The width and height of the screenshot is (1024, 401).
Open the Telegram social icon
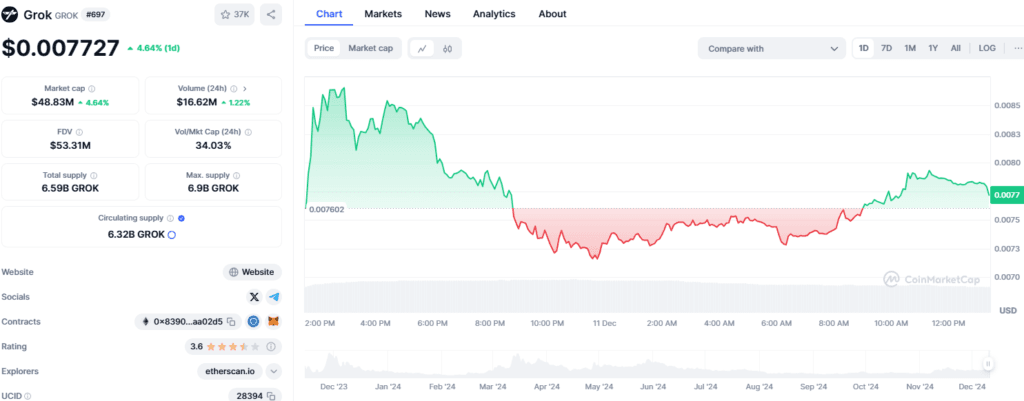[x=274, y=297]
